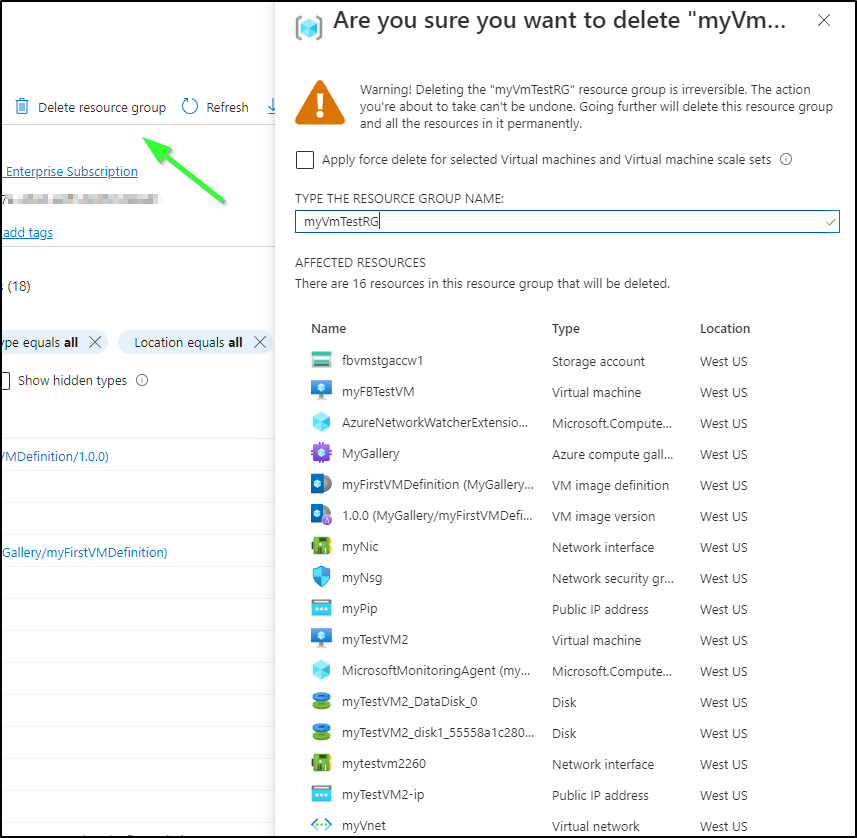
Task: Click the Delete resource group button
Action: 91,107
